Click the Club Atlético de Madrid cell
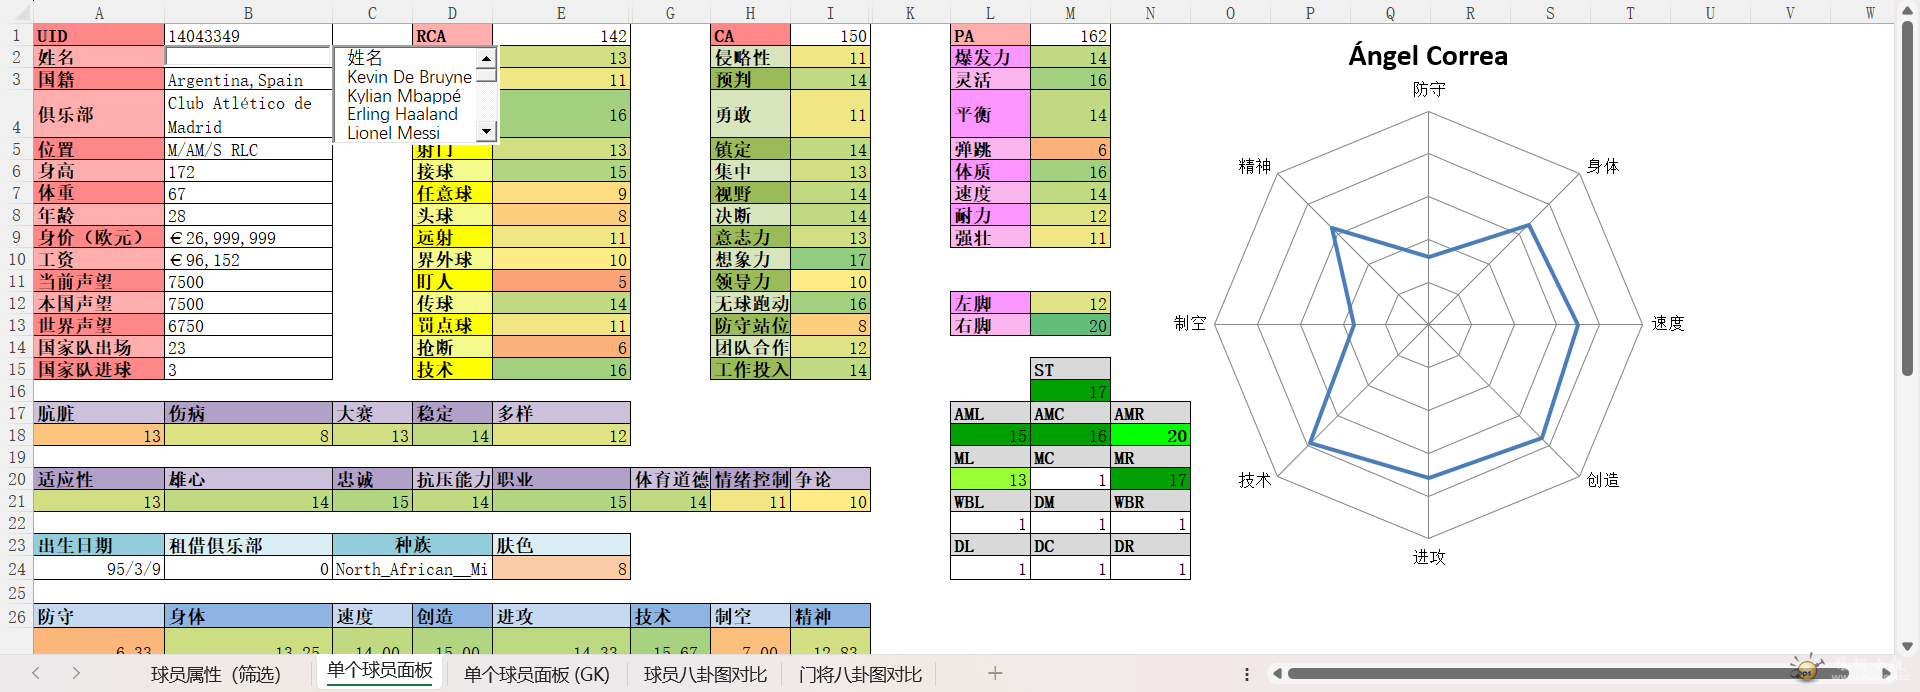The image size is (1920, 692). pos(248,114)
